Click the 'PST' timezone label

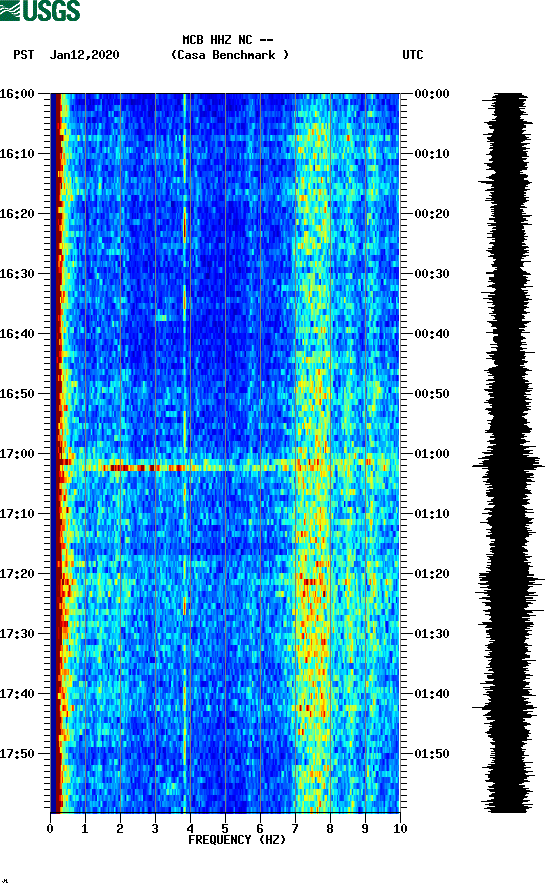(x=24, y=55)
